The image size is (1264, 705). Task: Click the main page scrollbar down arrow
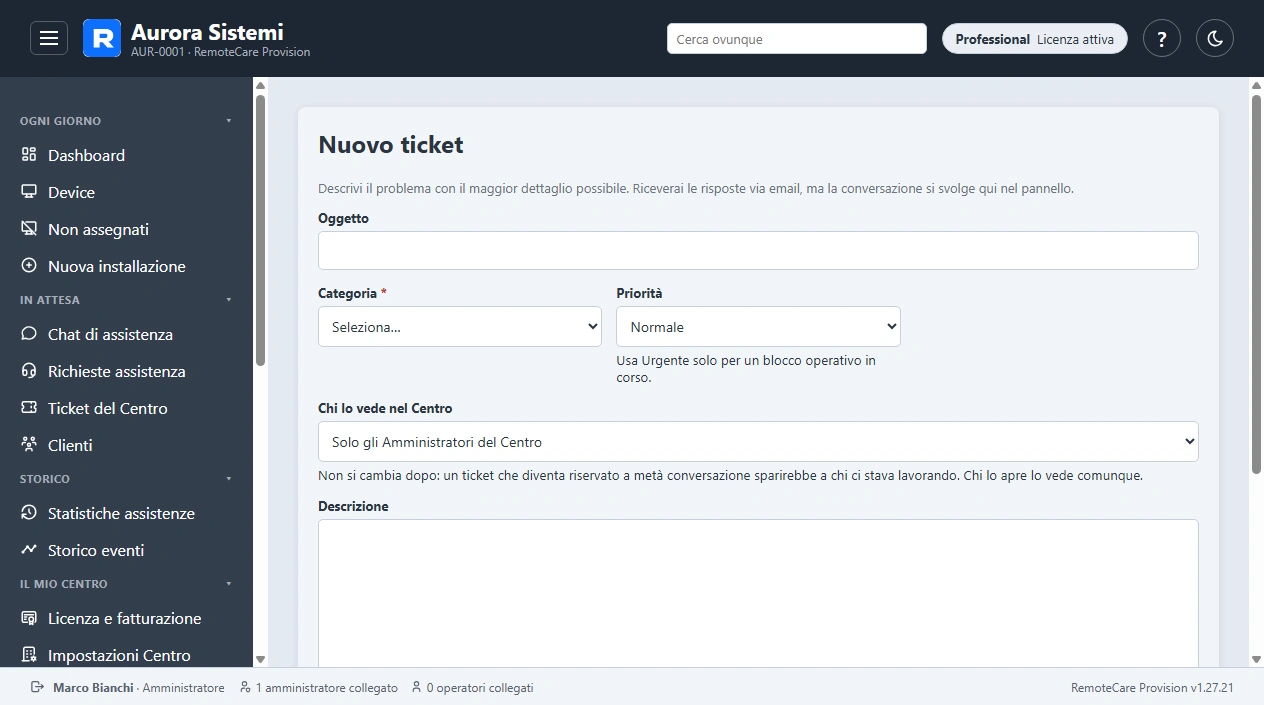pyautogui.click(x=1257, y=659)
